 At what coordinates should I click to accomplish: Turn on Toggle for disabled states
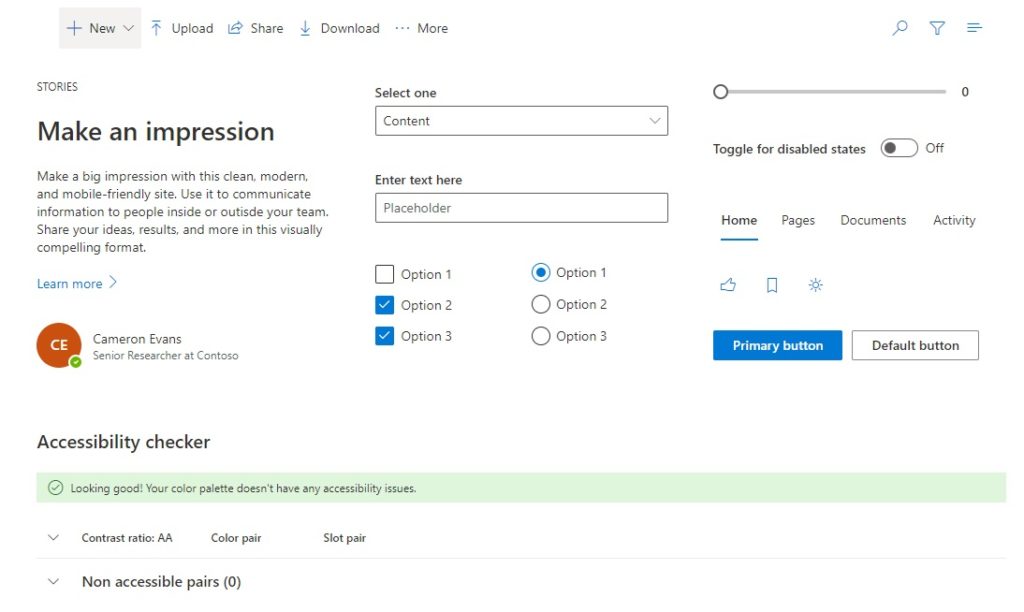899,148
